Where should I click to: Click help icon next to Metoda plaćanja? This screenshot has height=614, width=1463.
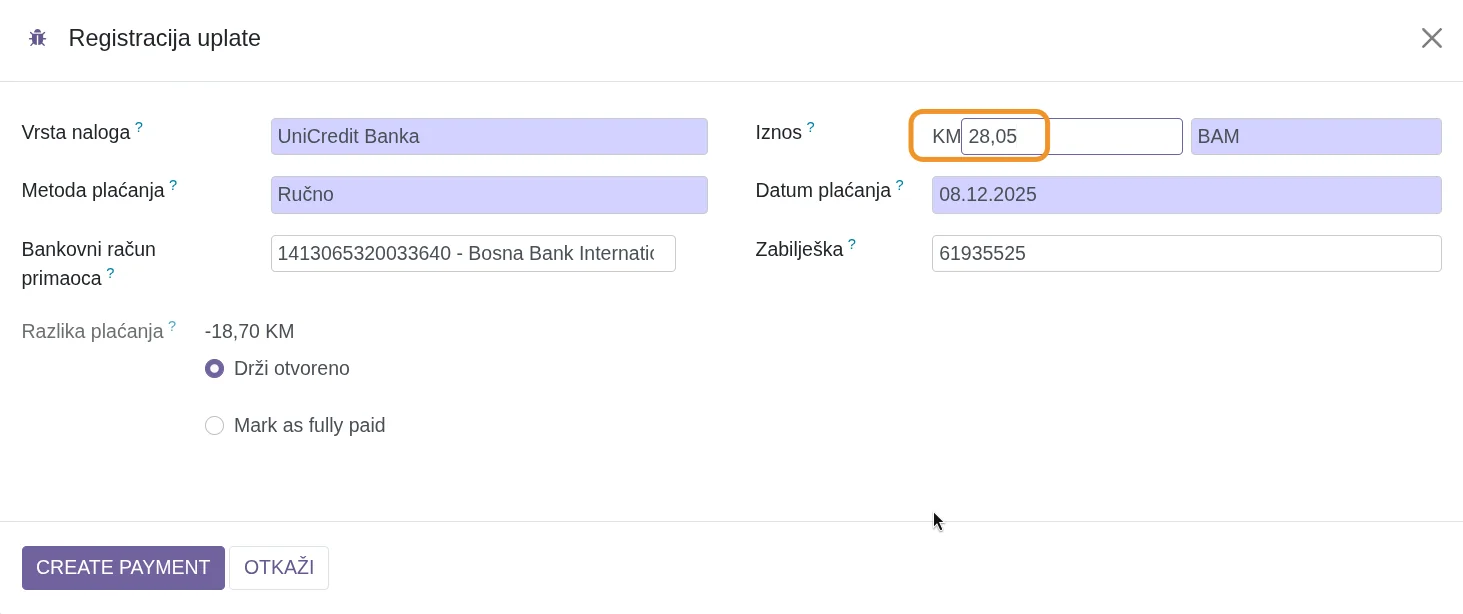pos(173,185)
